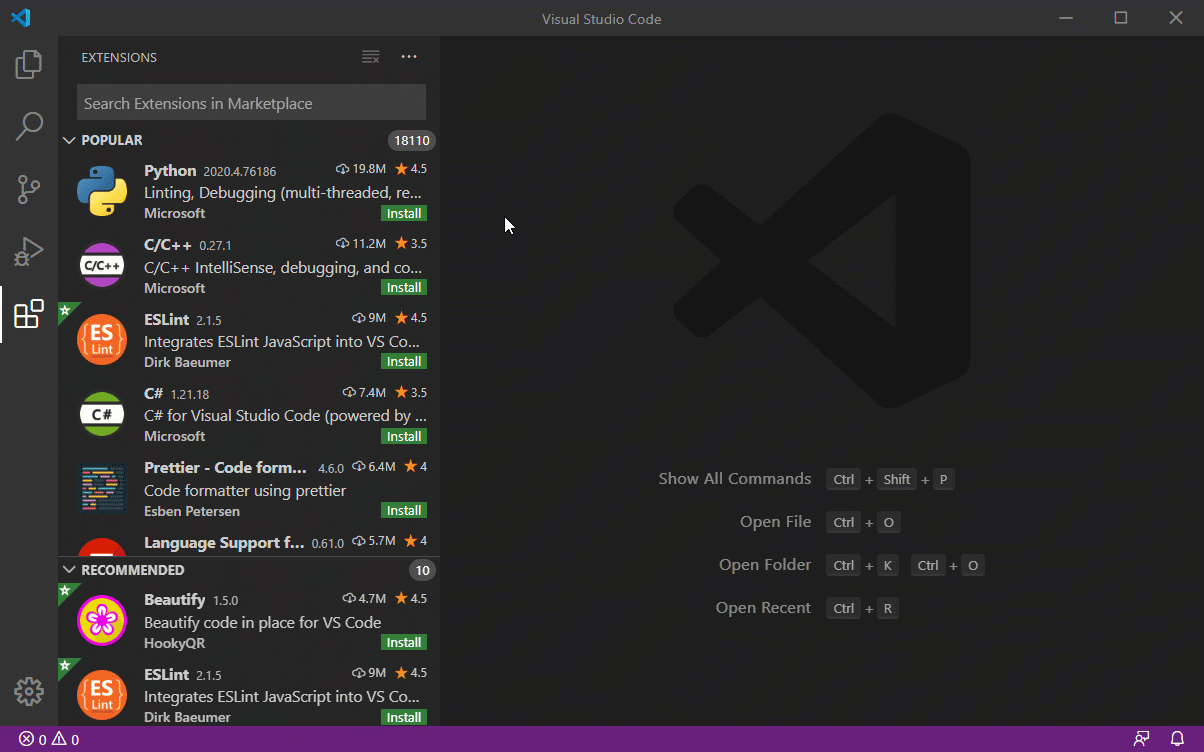Image resolution: width=1204 pixels, height=752 pixels.
Task: Click the errors and warnings status bar item
Action: click(45, 738)
